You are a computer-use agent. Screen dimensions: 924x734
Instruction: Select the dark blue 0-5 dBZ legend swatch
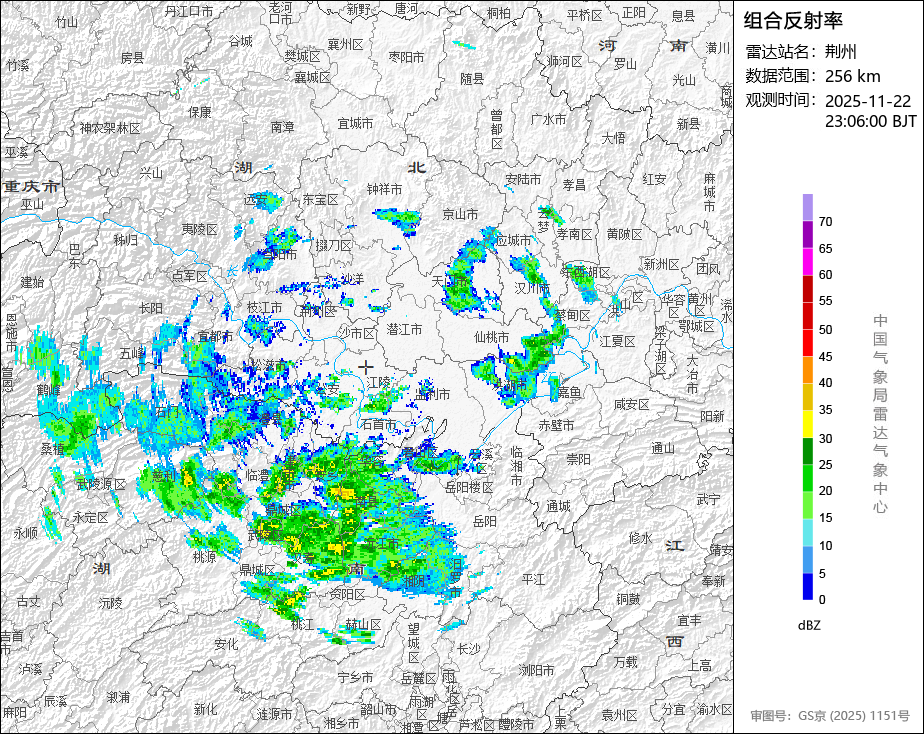click(x=807, y=587)
